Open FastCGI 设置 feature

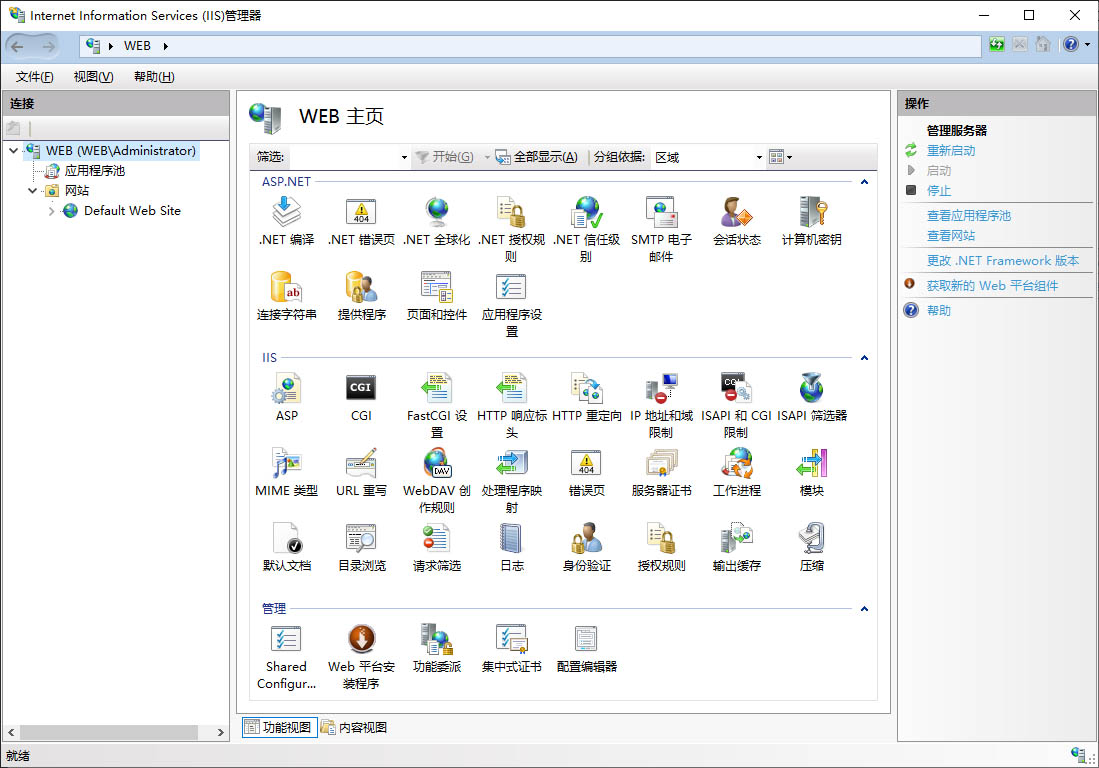pyautogui.click(x=437, y=405)
